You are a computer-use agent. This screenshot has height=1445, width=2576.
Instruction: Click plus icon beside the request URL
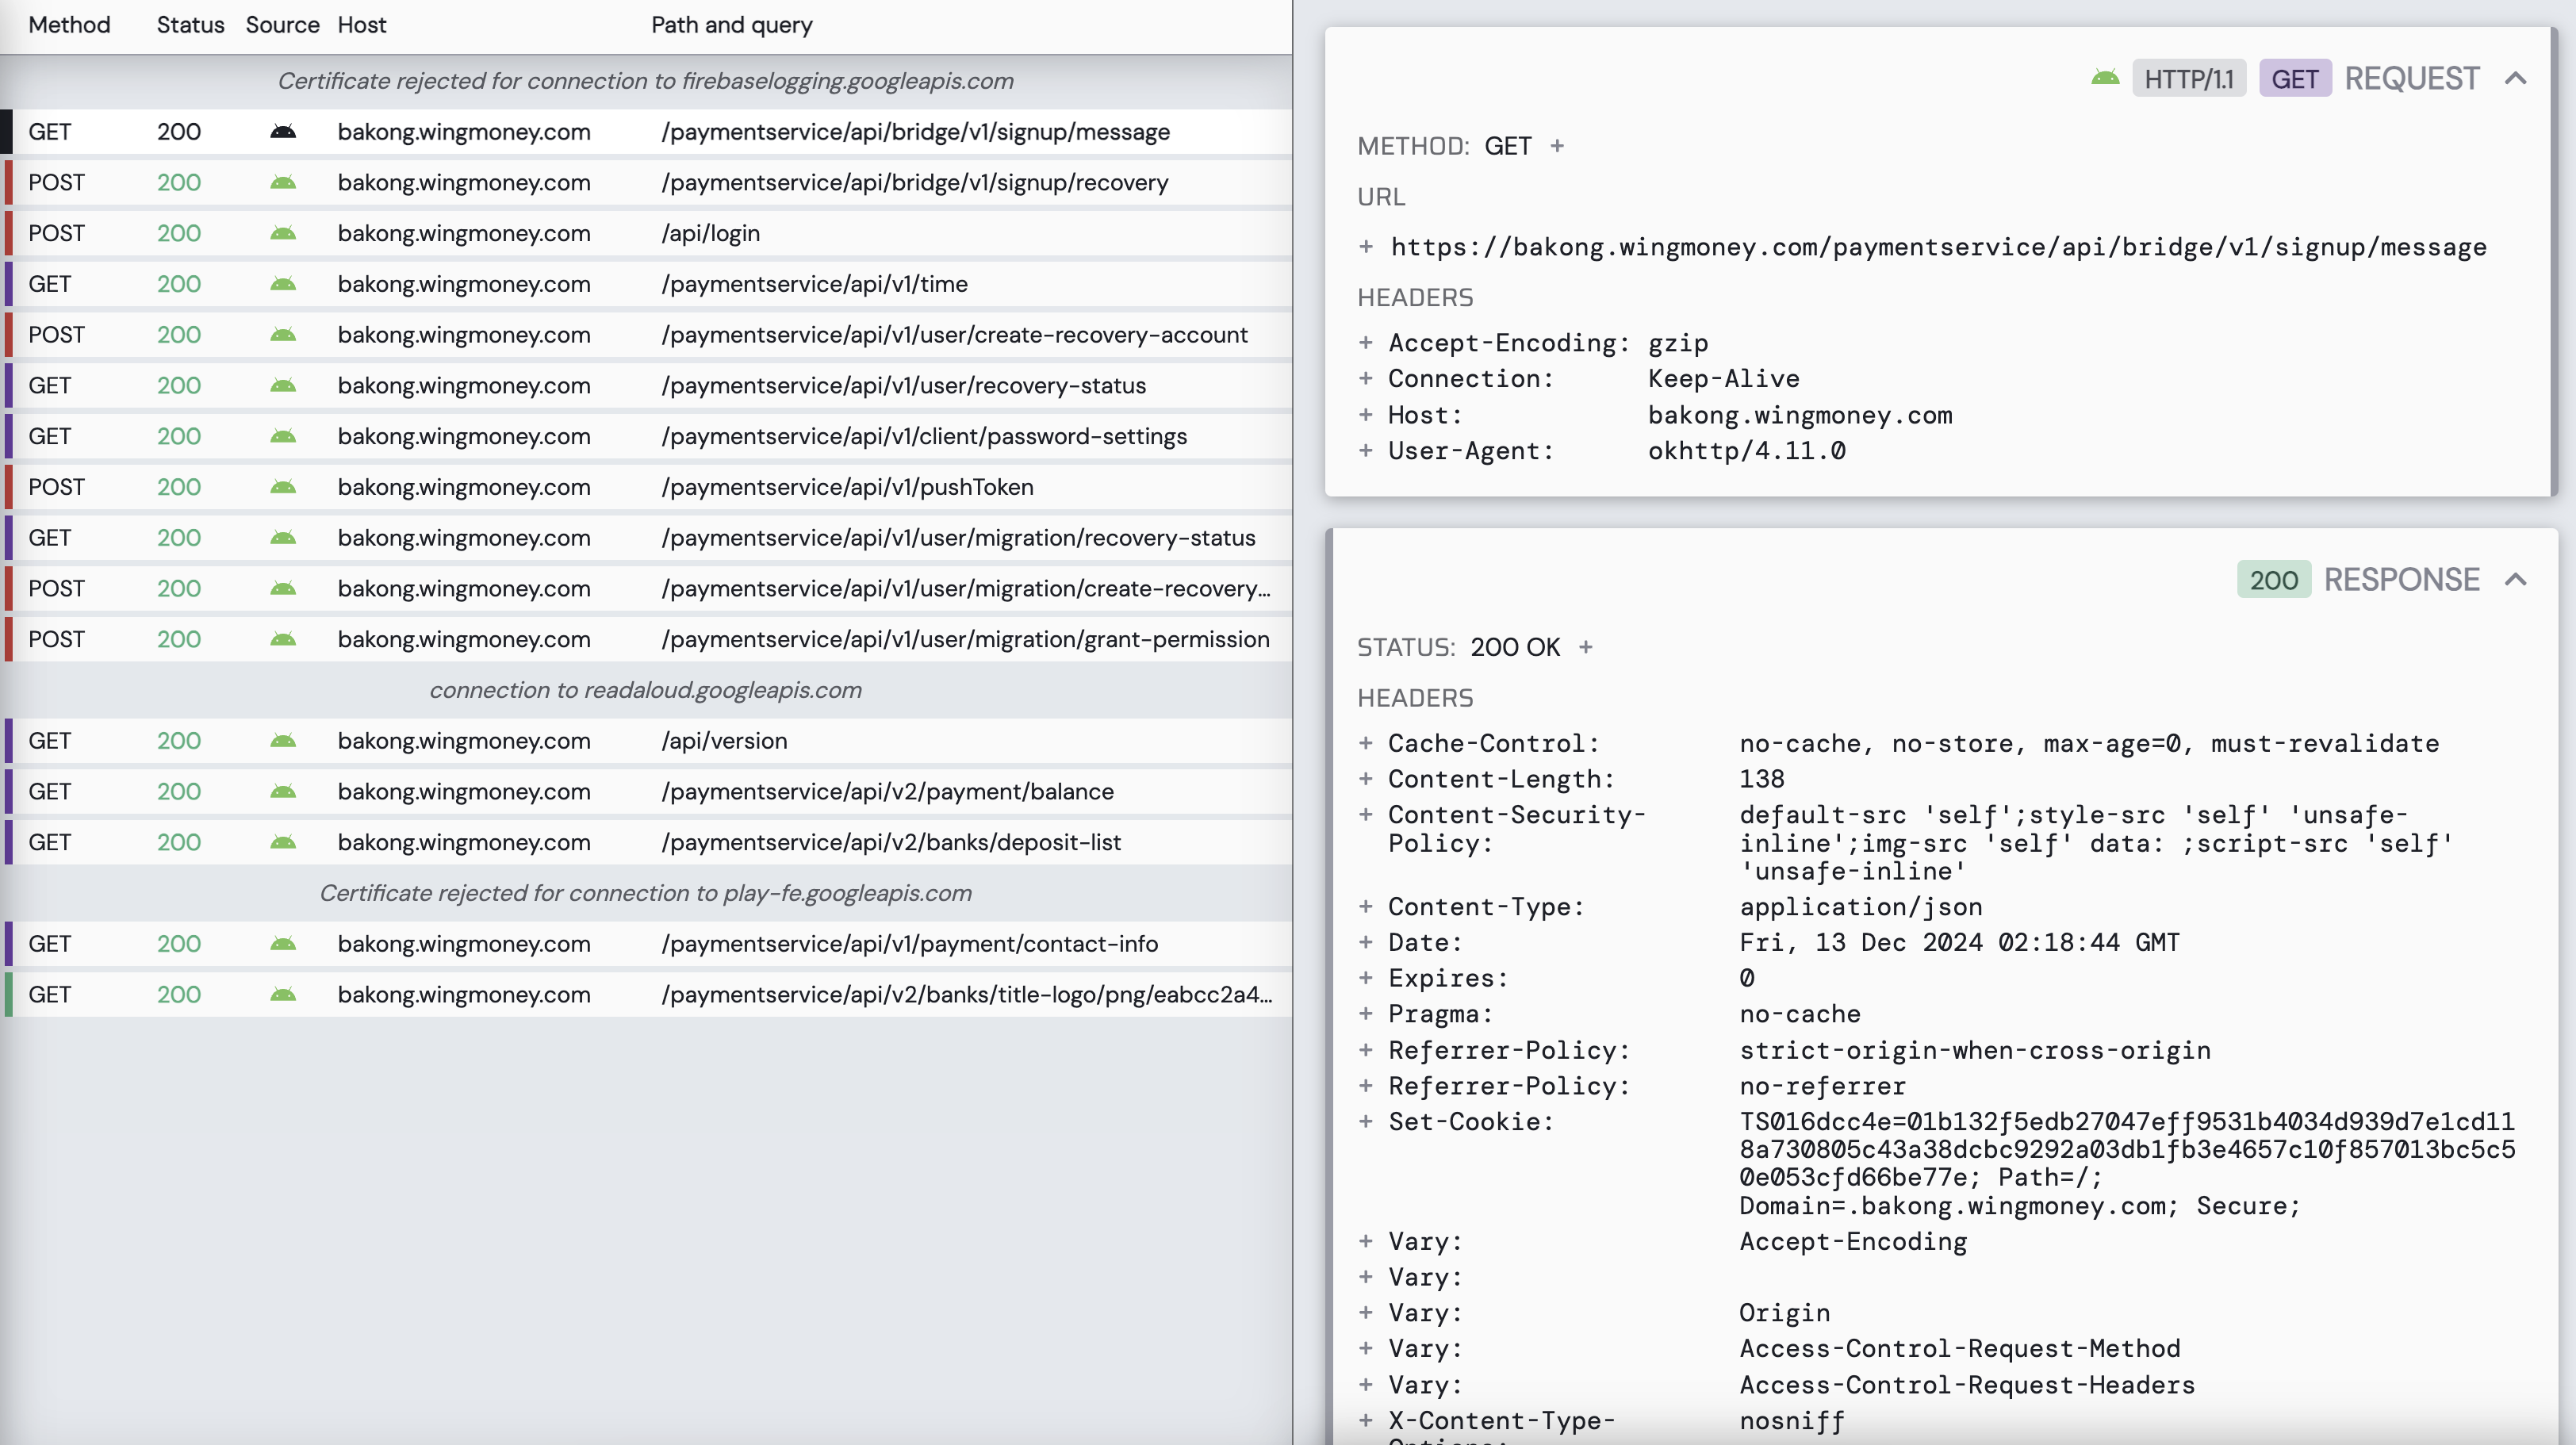(1366, 247)
